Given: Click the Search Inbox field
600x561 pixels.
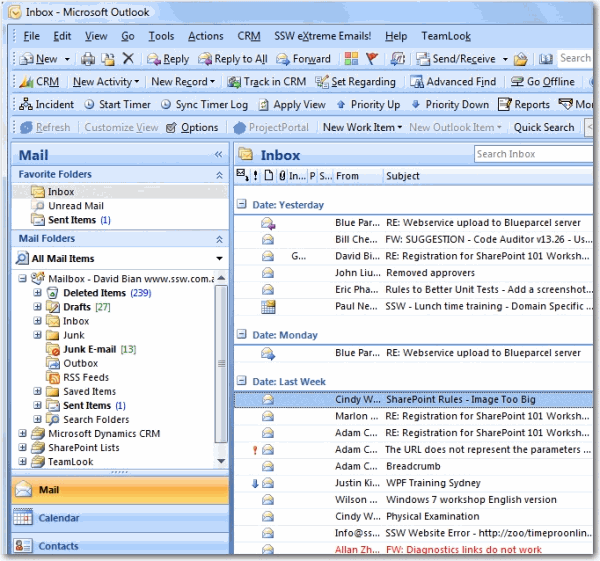Looking at the screenshot, I should click(x=530, y=154).
